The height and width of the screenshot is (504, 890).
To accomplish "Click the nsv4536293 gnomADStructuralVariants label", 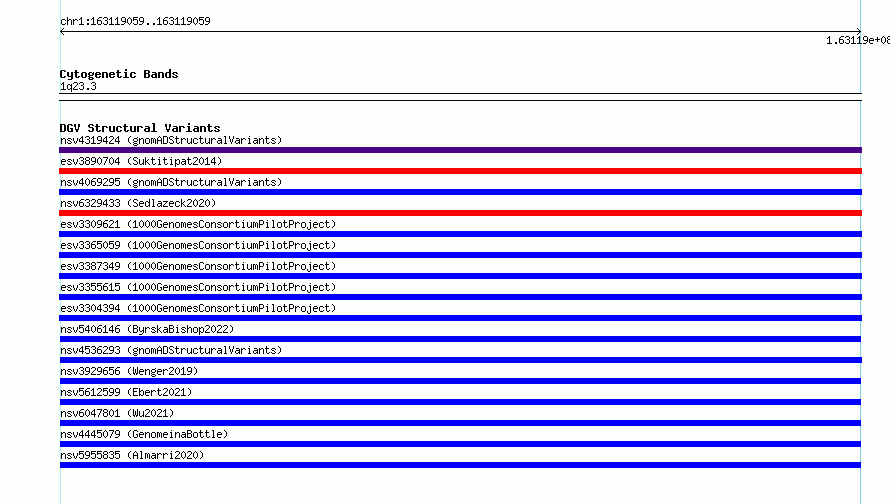I will point(171,350).
